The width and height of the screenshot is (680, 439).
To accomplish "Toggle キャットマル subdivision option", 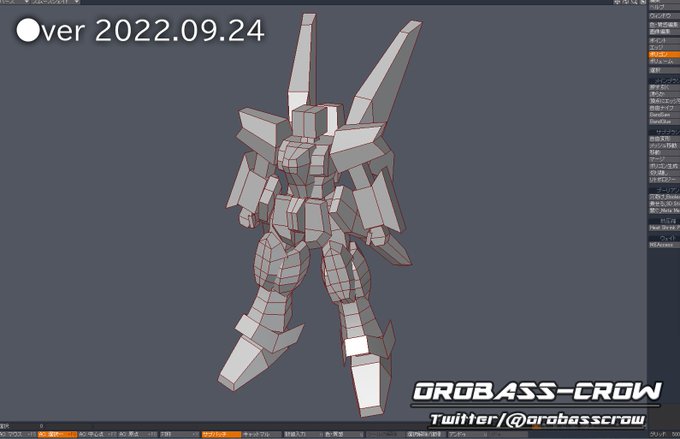I will (x=262, y=434).
